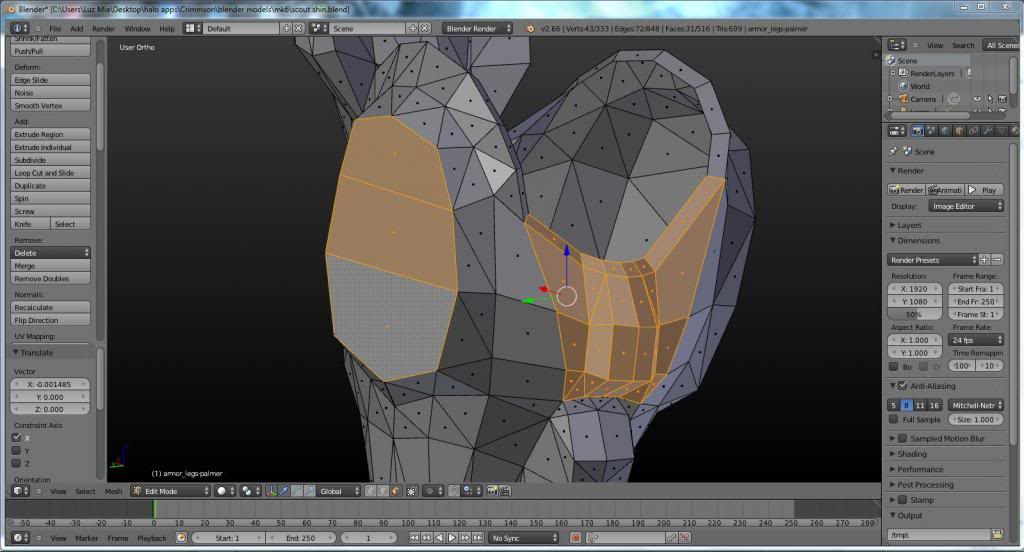Toggle the 3D manipulator widget icon
This screenshot has height=552, width=1024.
271,491
